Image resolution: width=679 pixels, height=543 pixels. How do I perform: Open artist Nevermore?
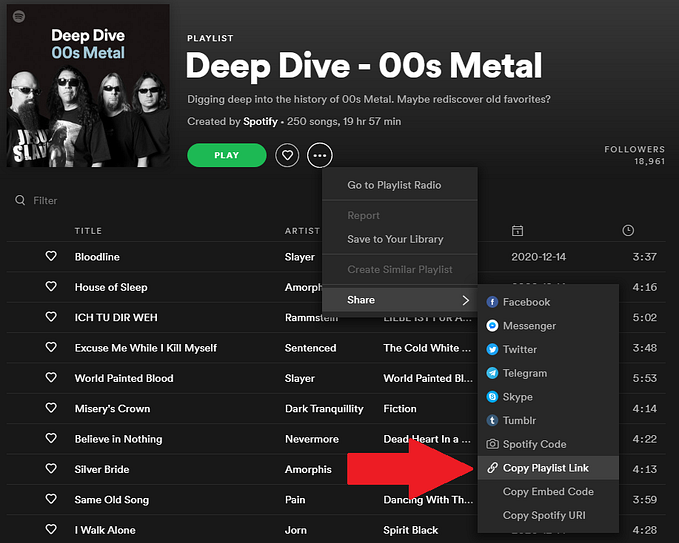tap(312, 439)
